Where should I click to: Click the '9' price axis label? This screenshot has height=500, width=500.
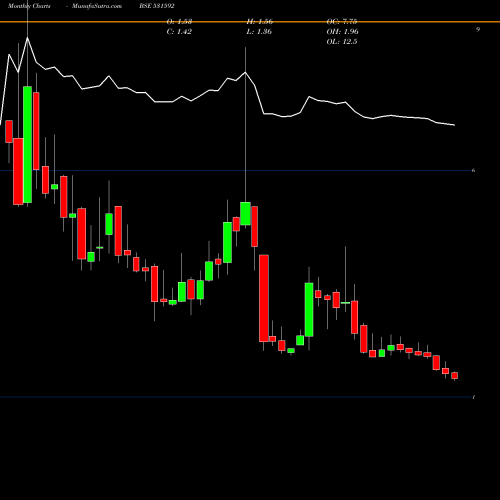tap(478, 29)
